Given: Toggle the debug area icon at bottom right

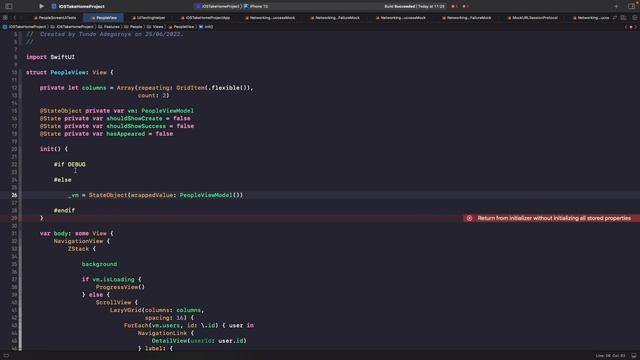Looking at the screenshot, I should point(634,356).
